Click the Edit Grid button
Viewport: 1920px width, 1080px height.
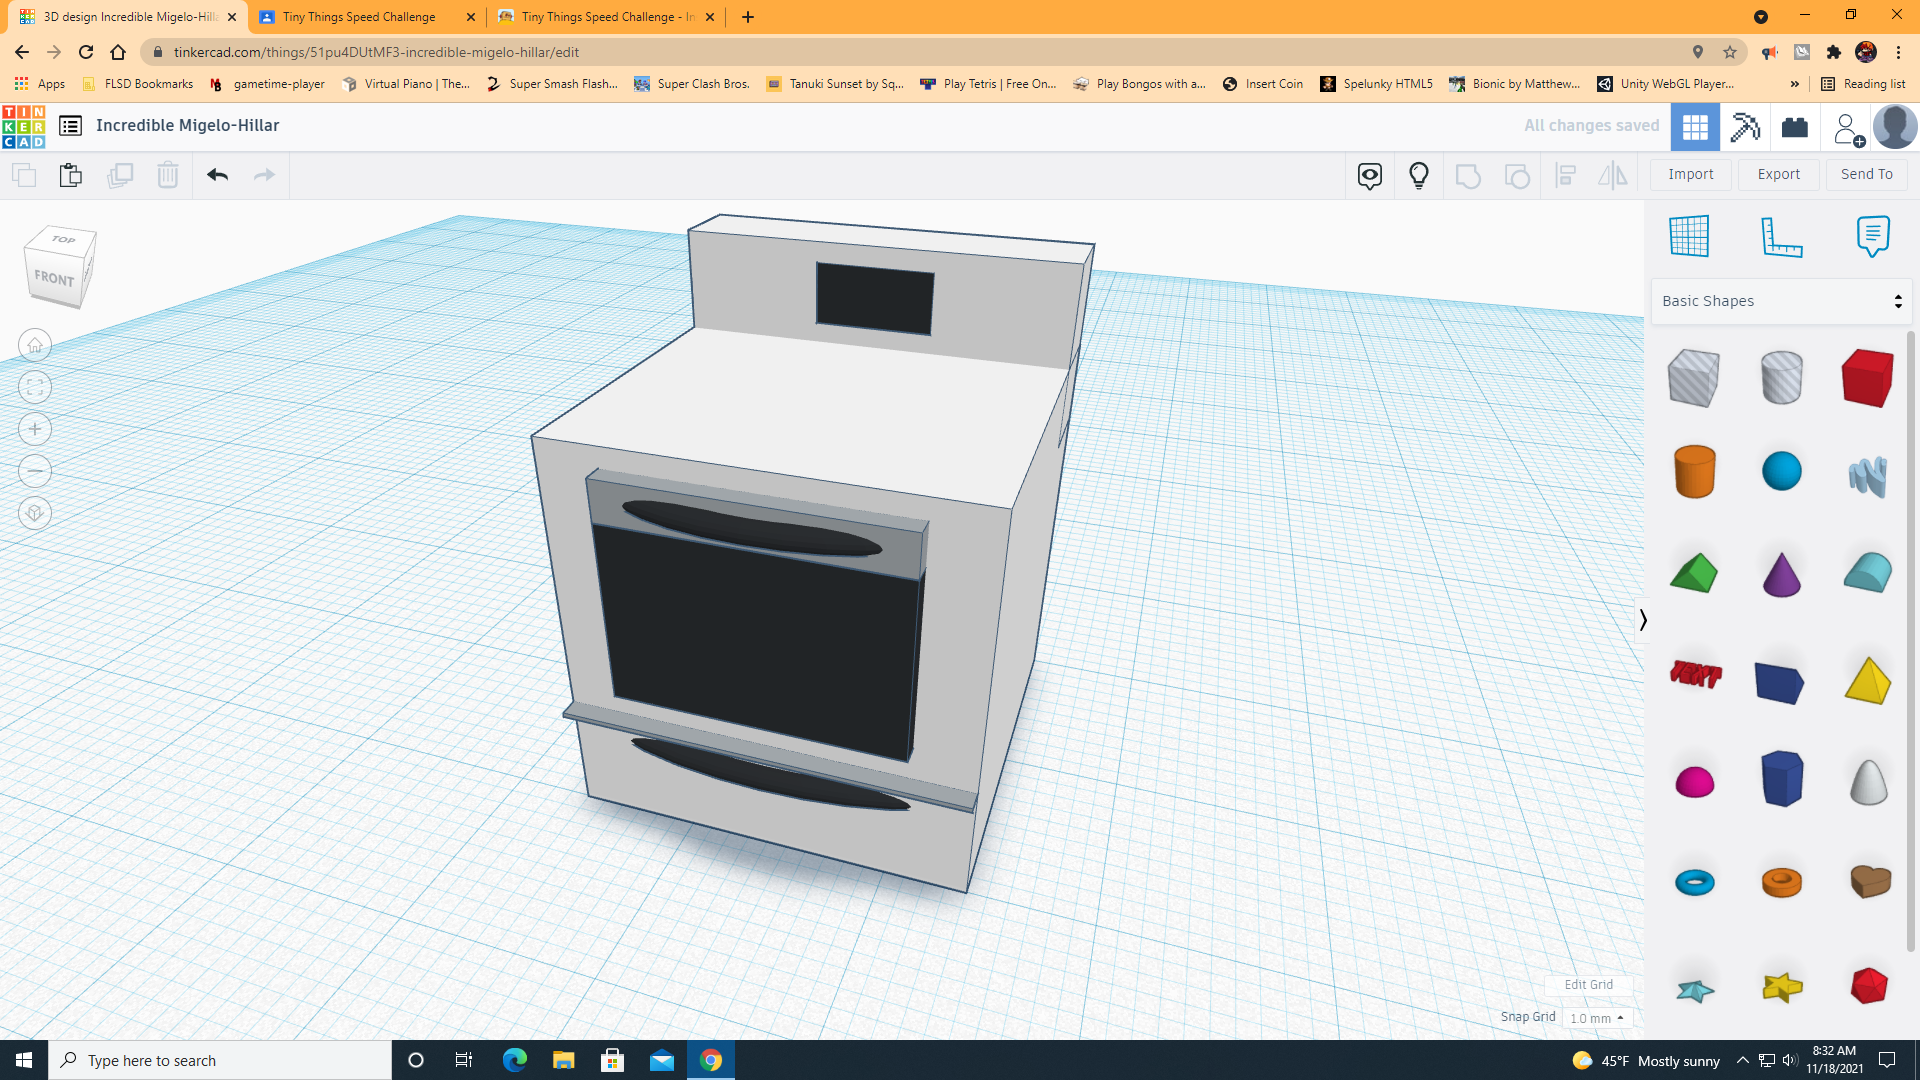[1588, 985]
